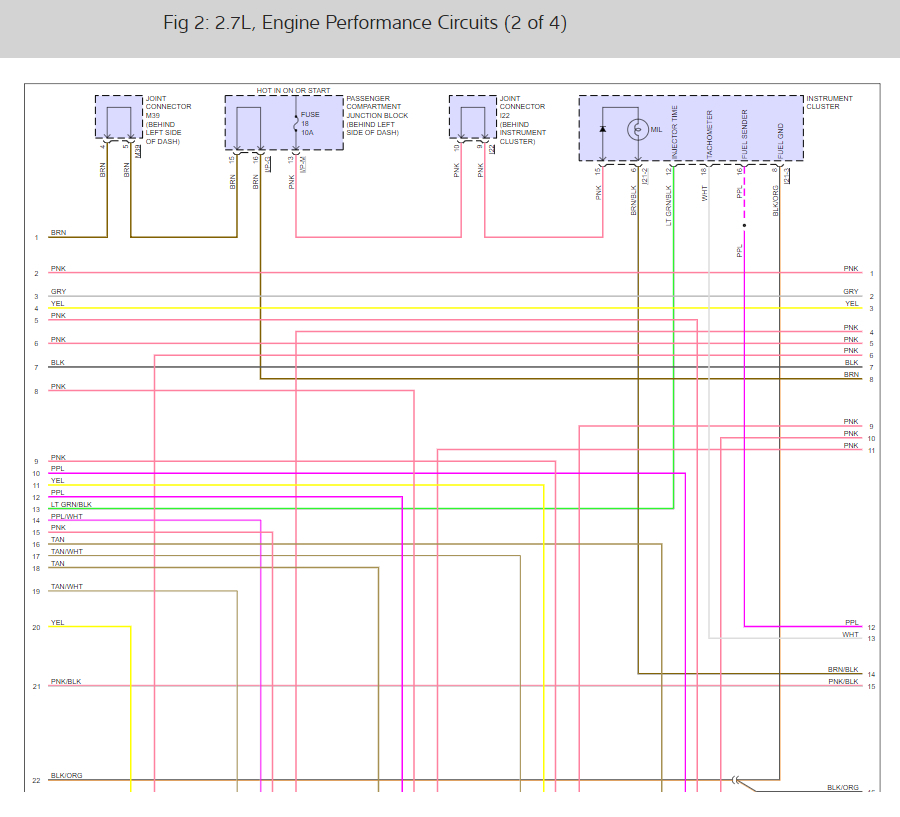This screenshot has width=900, height=817.
Task: Click the vertical 'WHT' label below cluster pin 18
Action: coord(704,193)
